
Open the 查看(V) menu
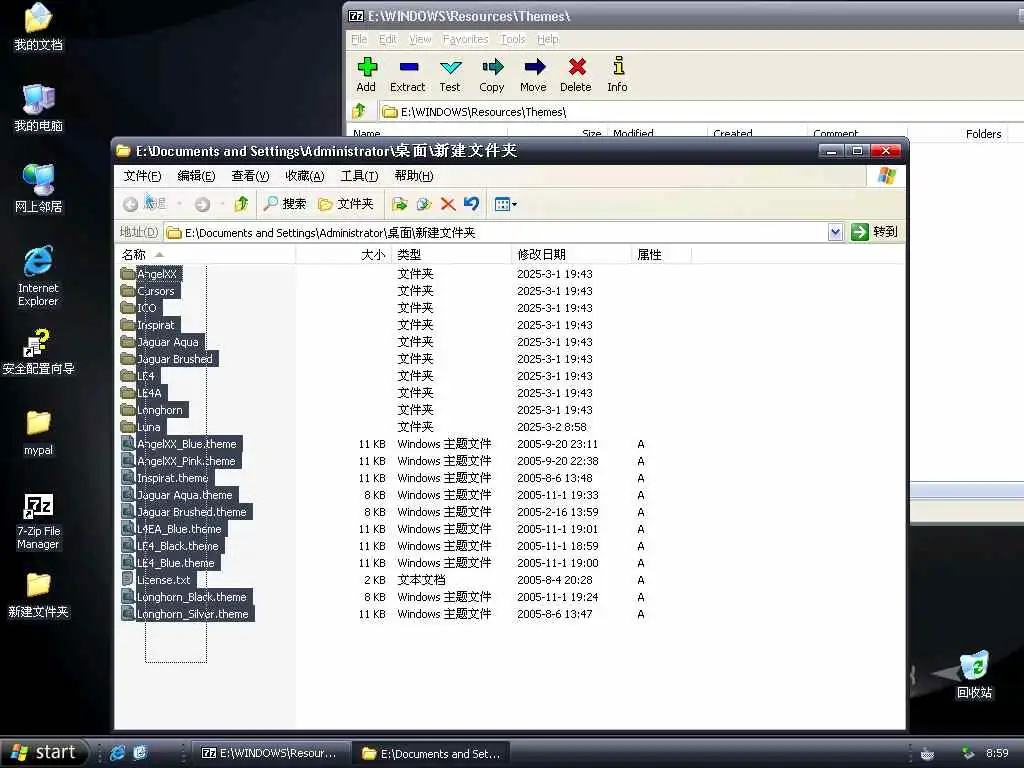pos(250,176)
